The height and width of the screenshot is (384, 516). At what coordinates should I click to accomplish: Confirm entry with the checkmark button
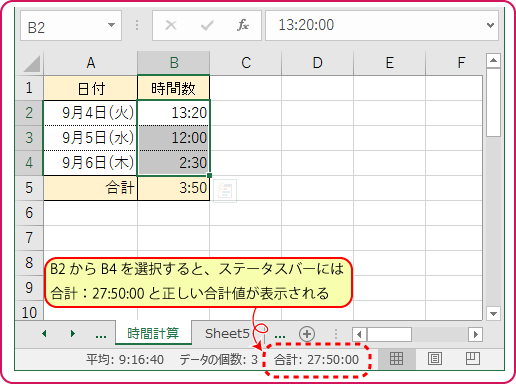[x=207, y=25]
